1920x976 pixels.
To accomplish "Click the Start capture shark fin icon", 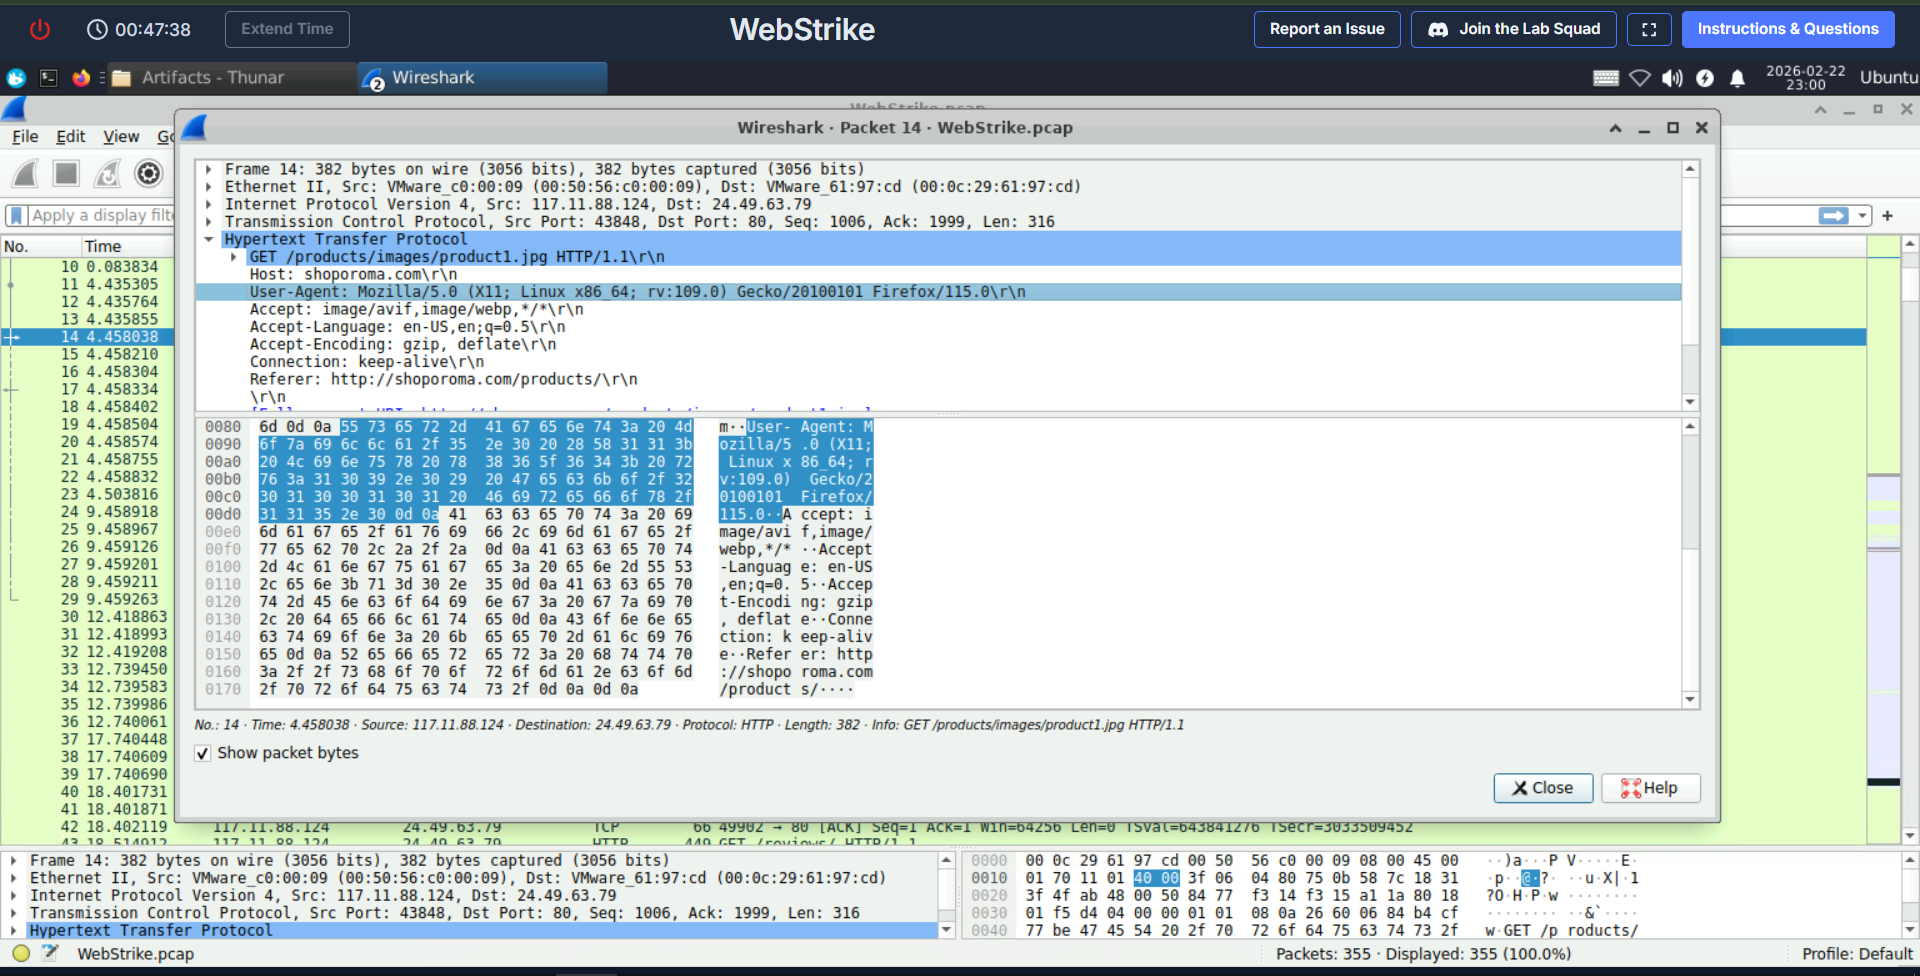I will 25,174.
